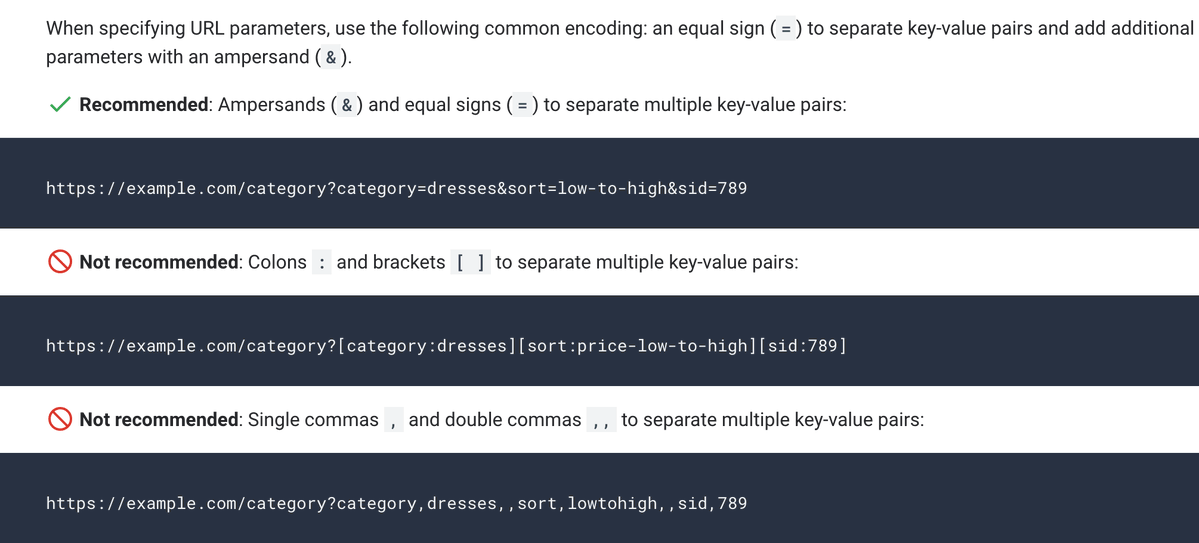Click the URL containing [category:dresses] brackets

pos(447,346)
